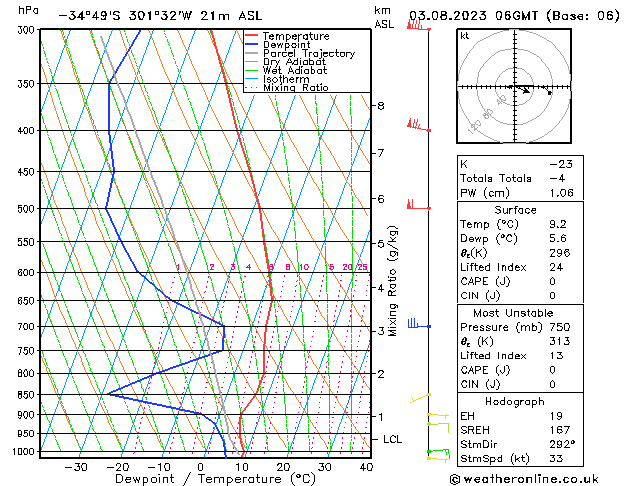The image size is (629, 486).
Task: Click the Most Unstable Lifted Index 13
Action: (x=556, y=356)
